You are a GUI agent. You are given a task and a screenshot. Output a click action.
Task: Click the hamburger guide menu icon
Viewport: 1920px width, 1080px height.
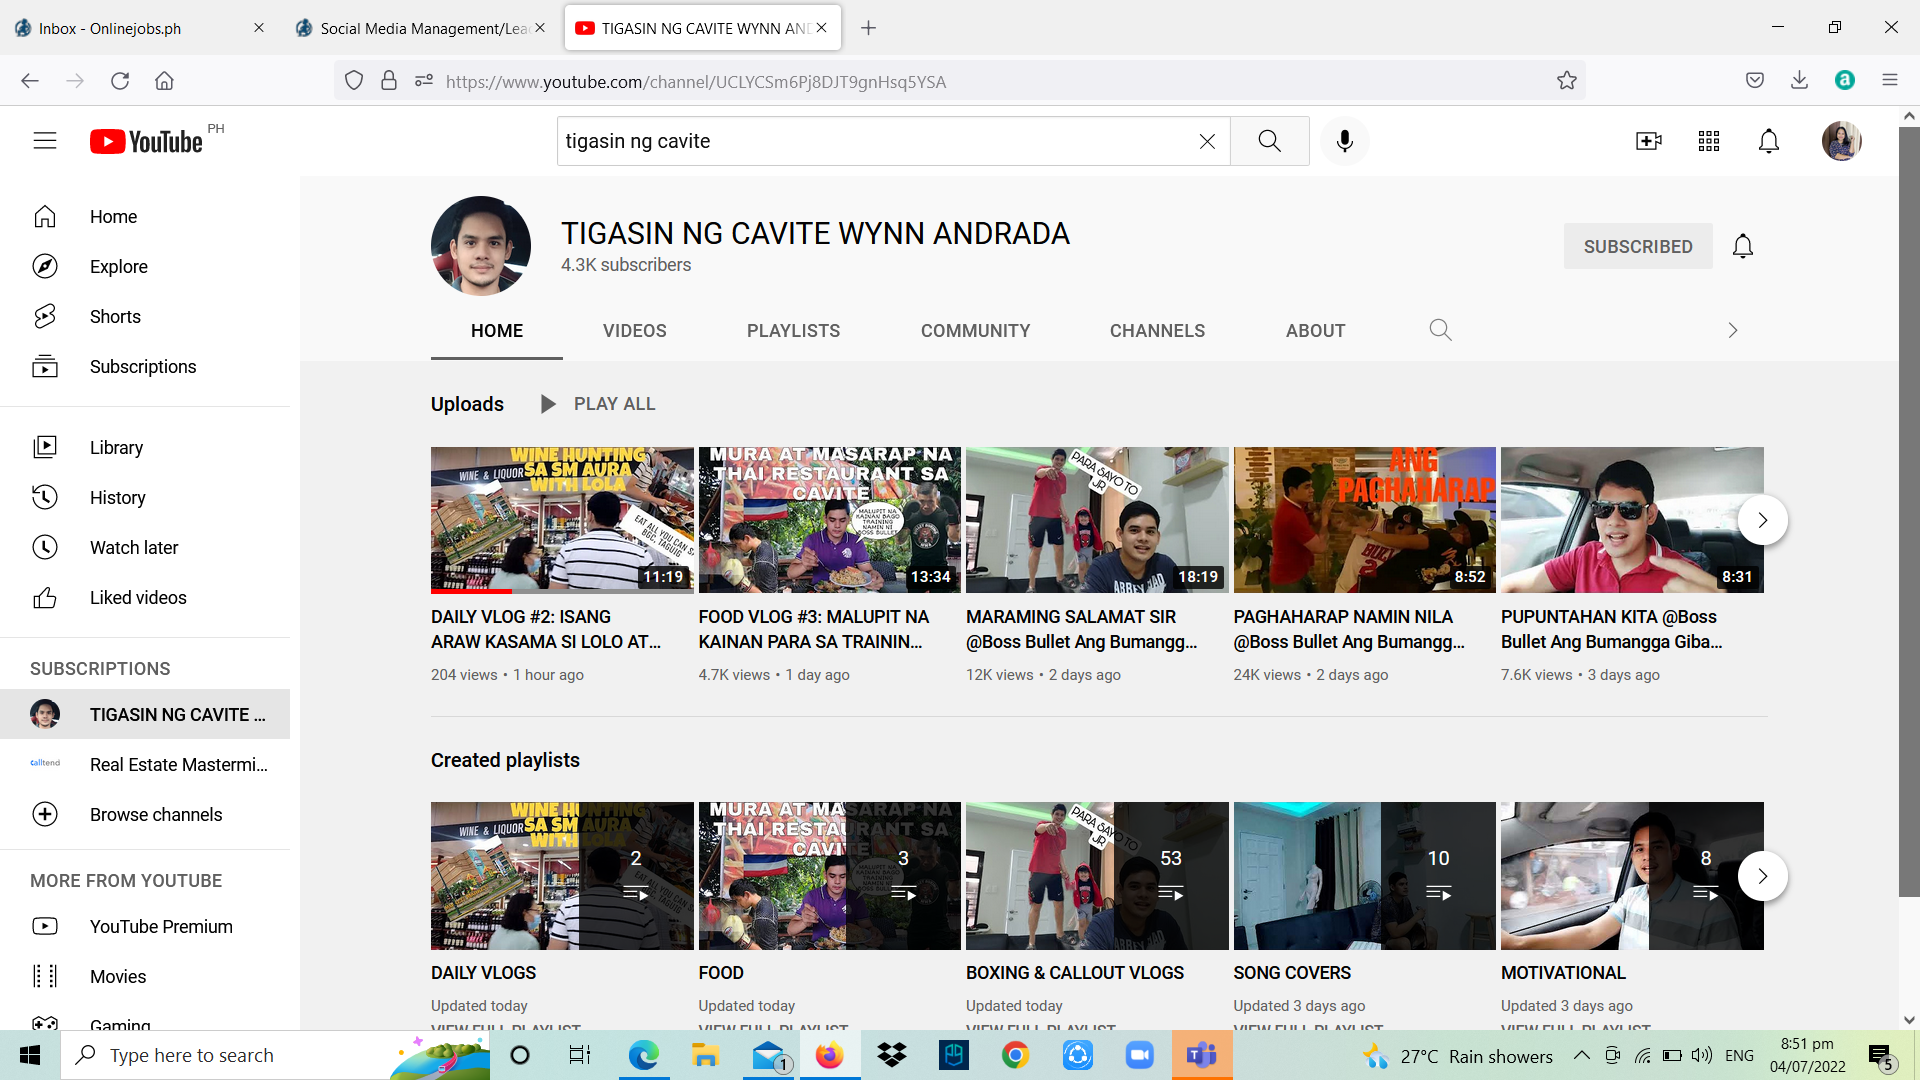tap(45, 141)
